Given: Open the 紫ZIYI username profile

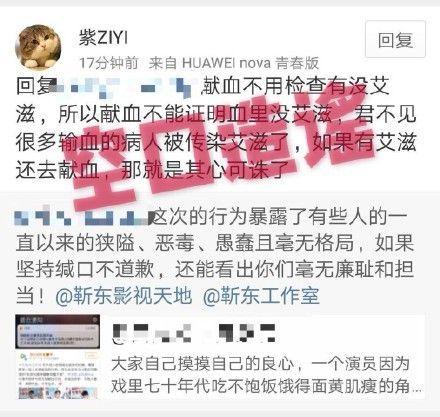Looking at the screenshot, I should click(104, 38).
